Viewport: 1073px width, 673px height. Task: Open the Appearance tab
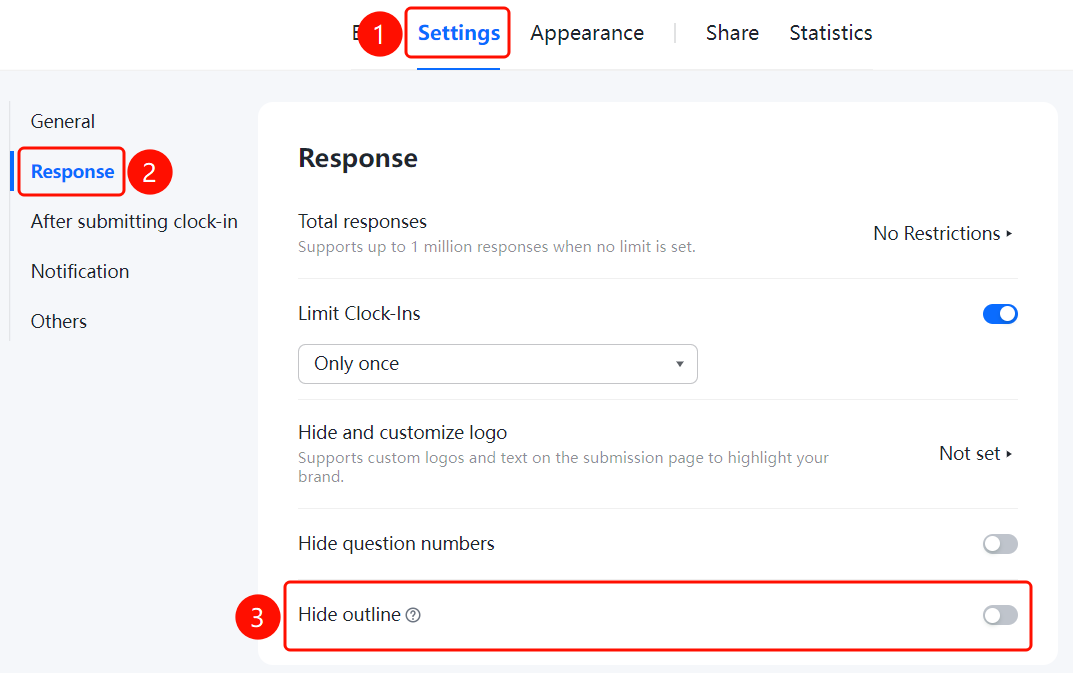point(587,33)
